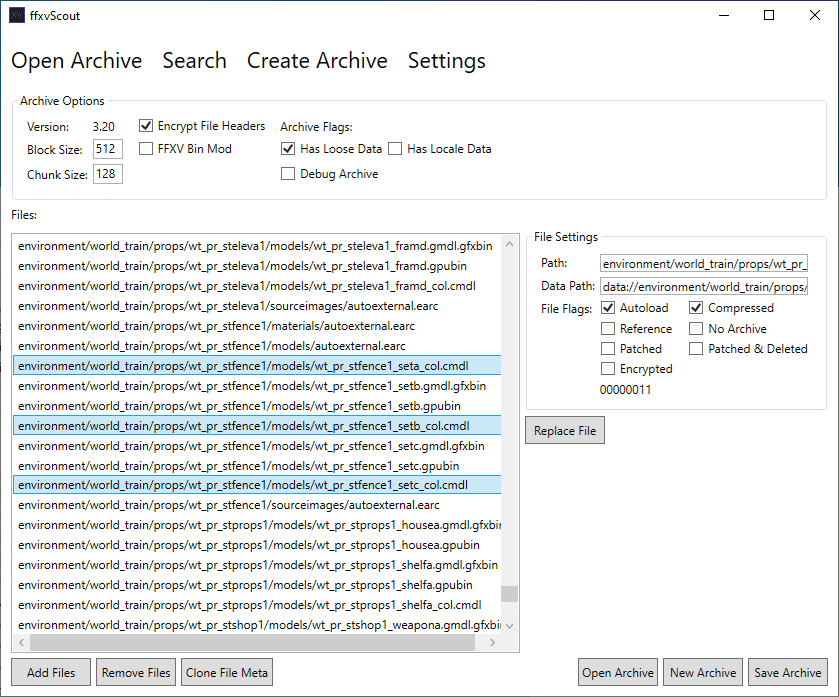Toggle the Debug Archive checkbox
Image resolution: width=839 pixels, height=697 pixels.
[289, 174]
